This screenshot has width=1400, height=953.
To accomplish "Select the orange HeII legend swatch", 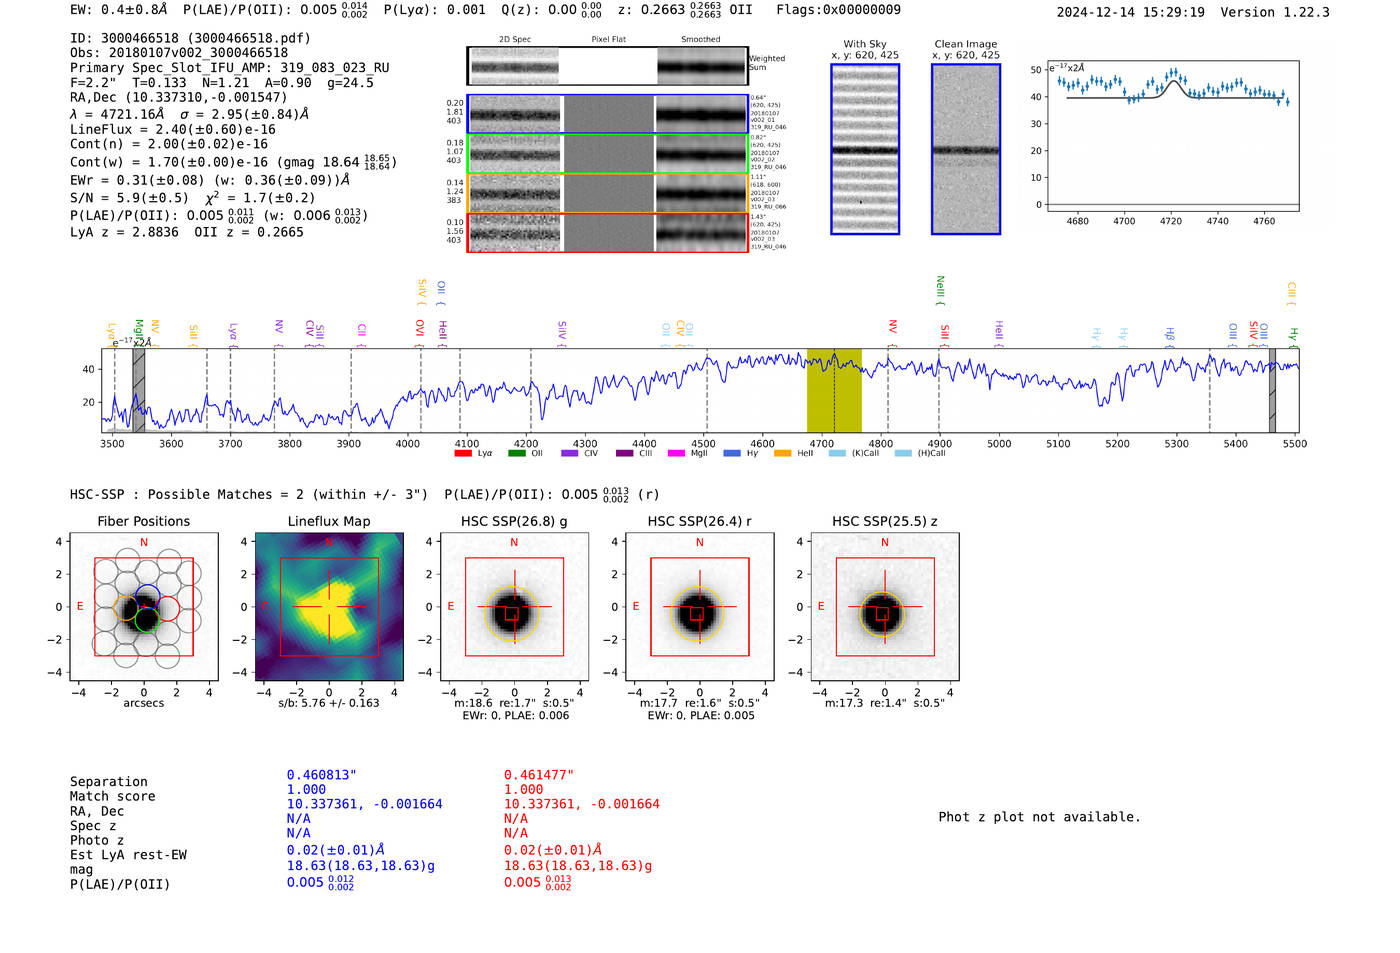I will coord(783,453).
